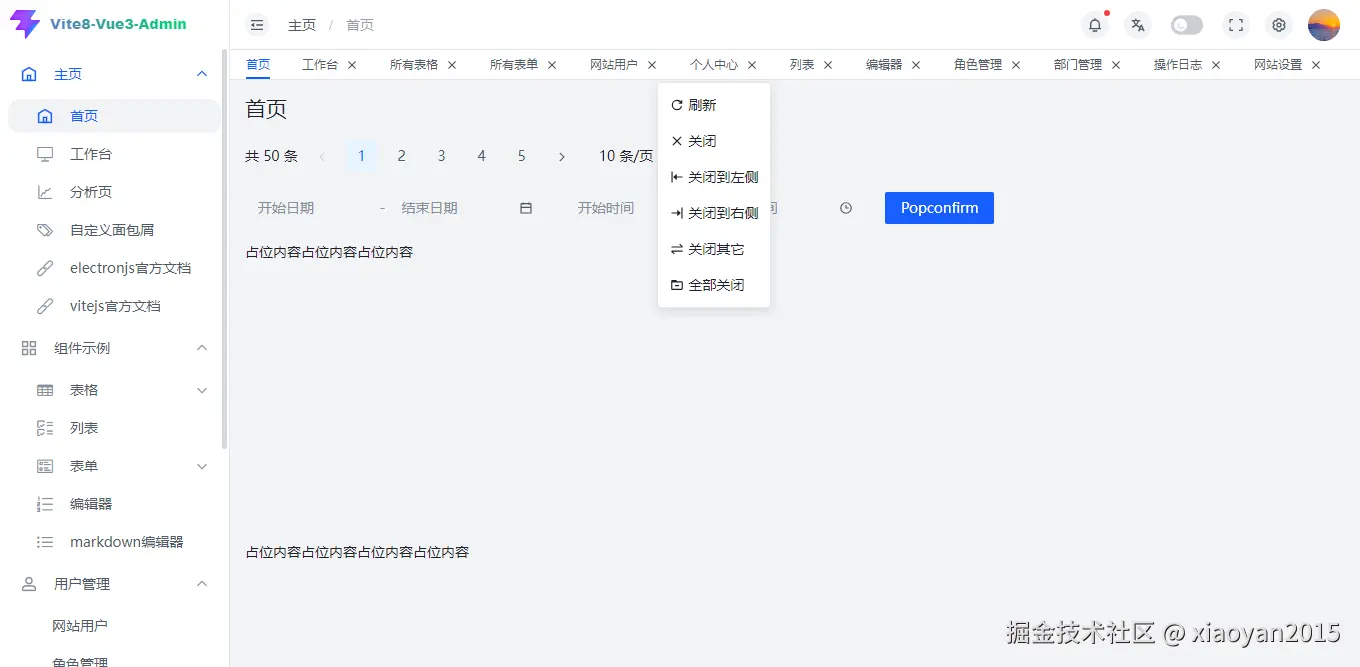Screen dimensions: 1360x667
Task: Open markdown编辑器 in the sidebar
Action: pos(114,542)
